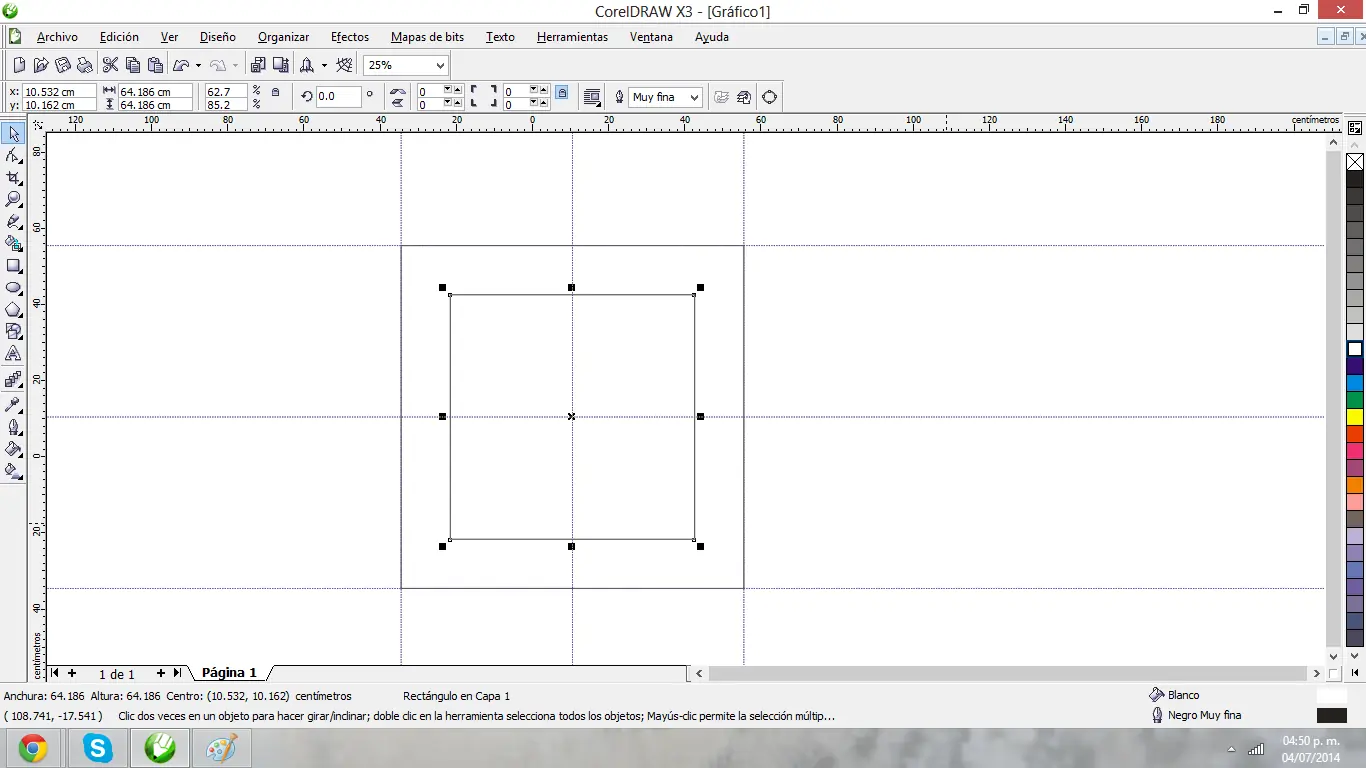
Task: Pick the yellow swatch in color palette
Action: pyautogui.click(x=1355, y=417)
